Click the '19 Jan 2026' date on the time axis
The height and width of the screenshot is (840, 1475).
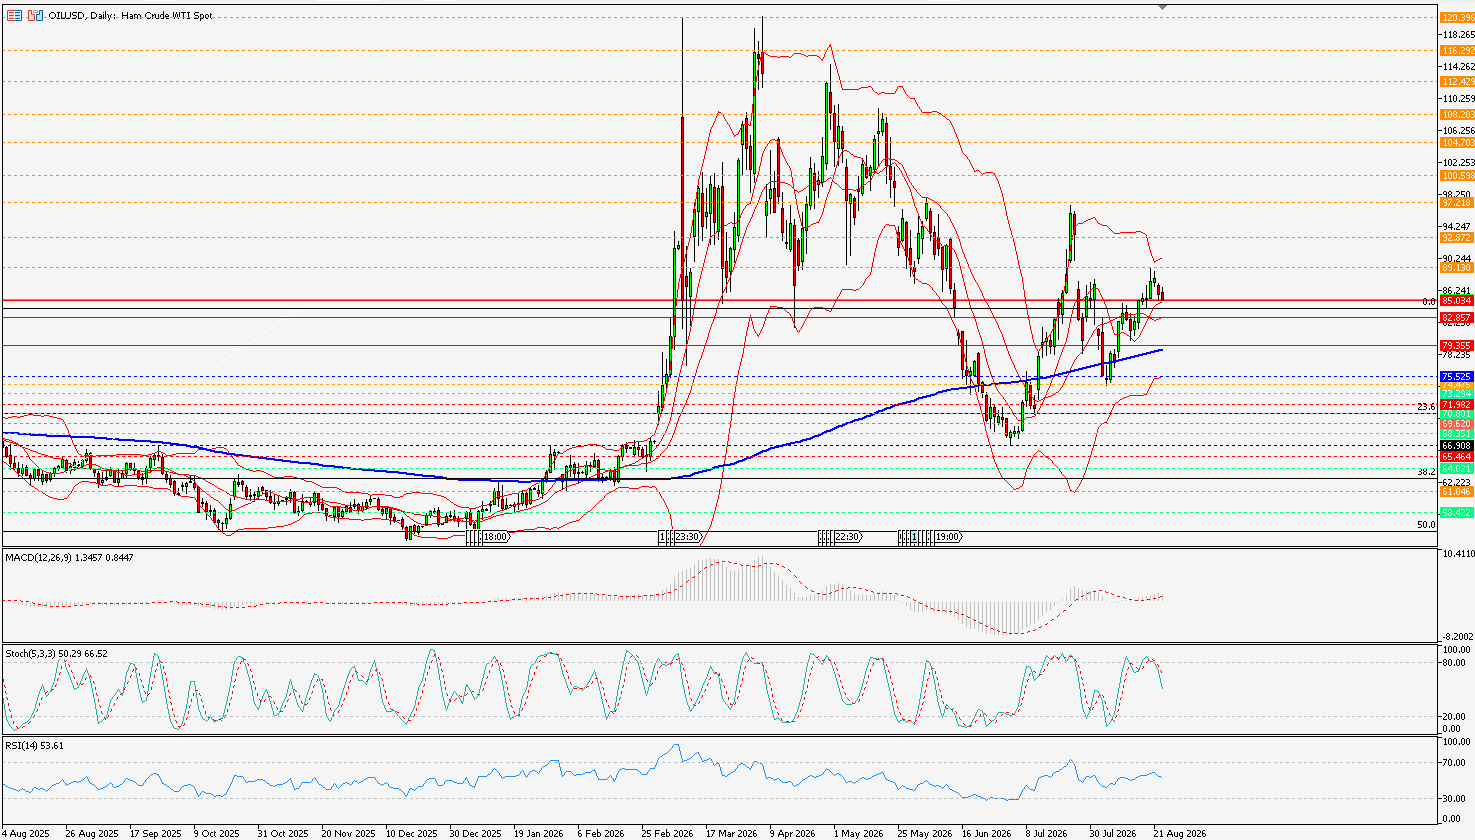[539, 833]
